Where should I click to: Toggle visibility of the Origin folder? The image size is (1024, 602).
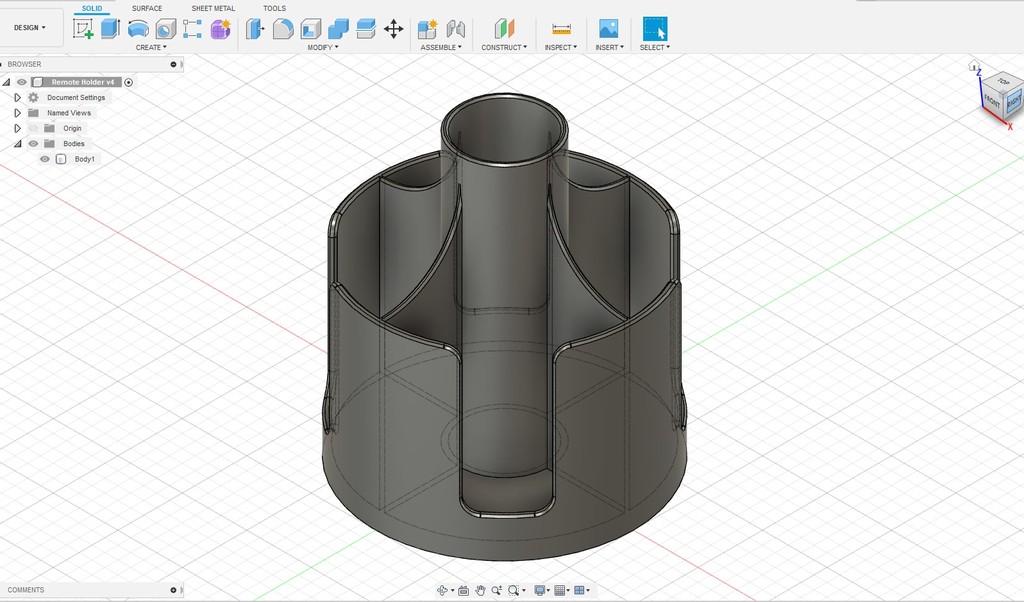coord(33,128)
